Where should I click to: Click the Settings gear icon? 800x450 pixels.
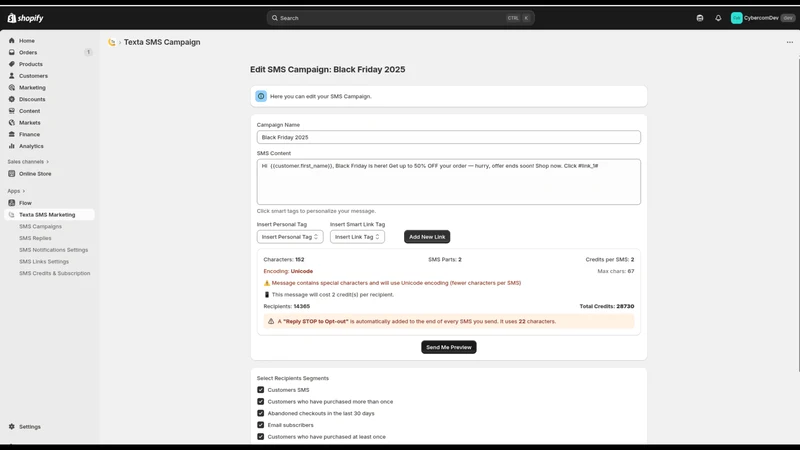[x=12, y=427]
